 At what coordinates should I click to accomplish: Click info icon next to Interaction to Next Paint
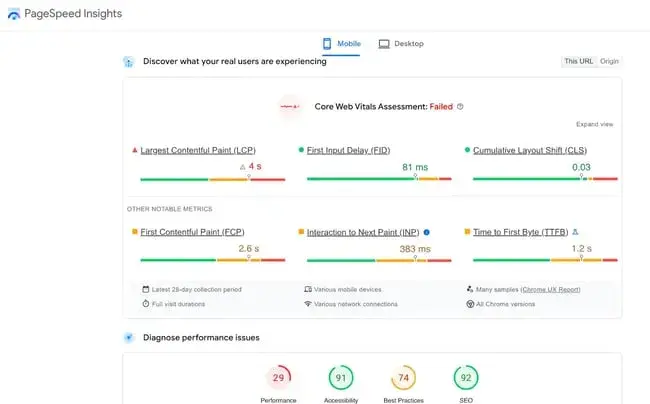click(x=426, y=231)
